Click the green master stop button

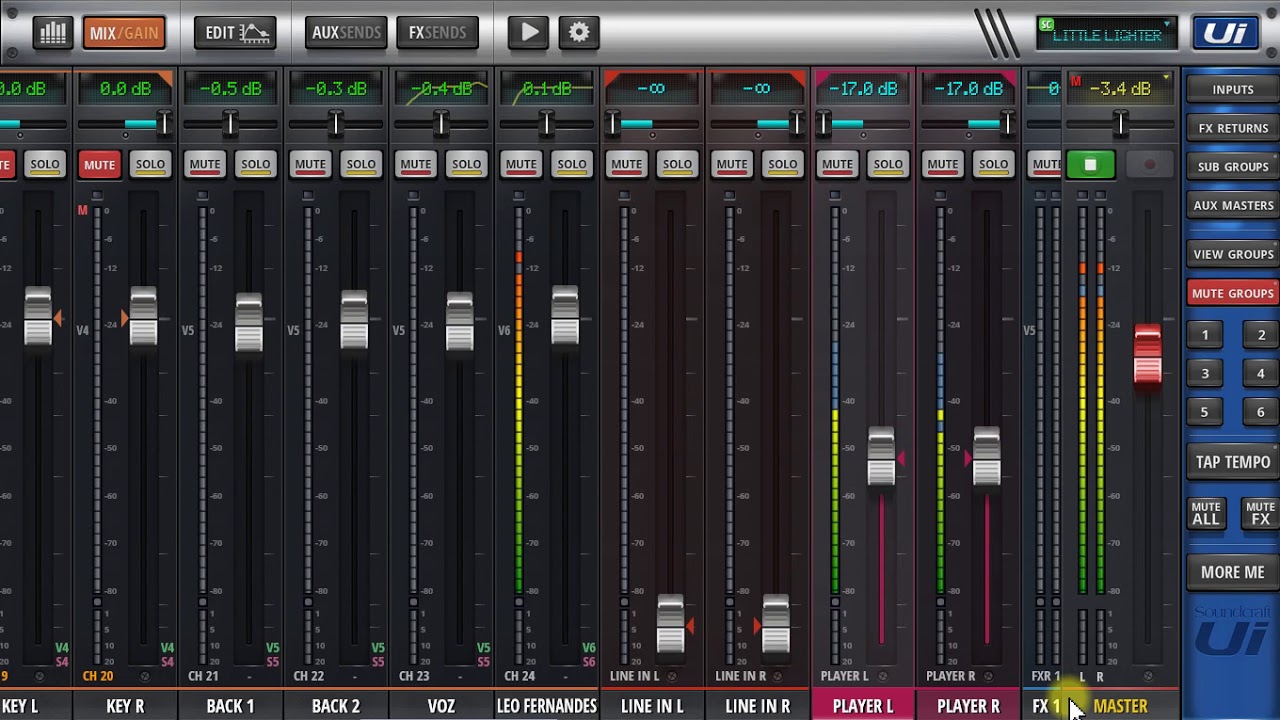[x=1091, y=165]
